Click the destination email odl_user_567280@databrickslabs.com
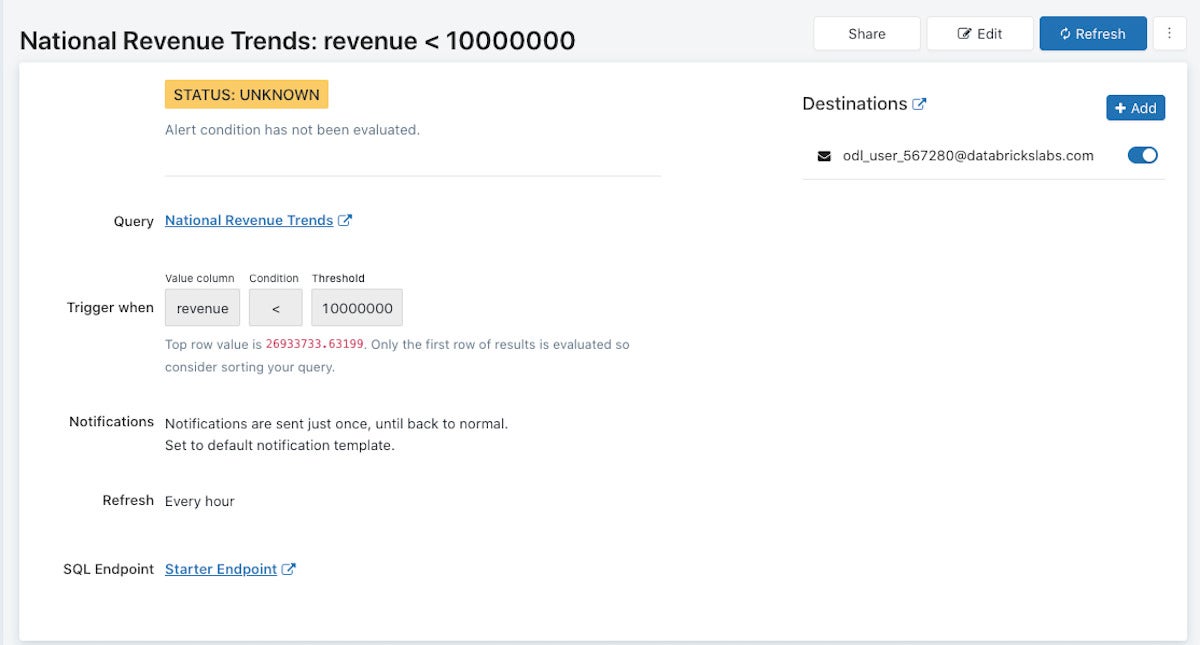 click(968, 155)
